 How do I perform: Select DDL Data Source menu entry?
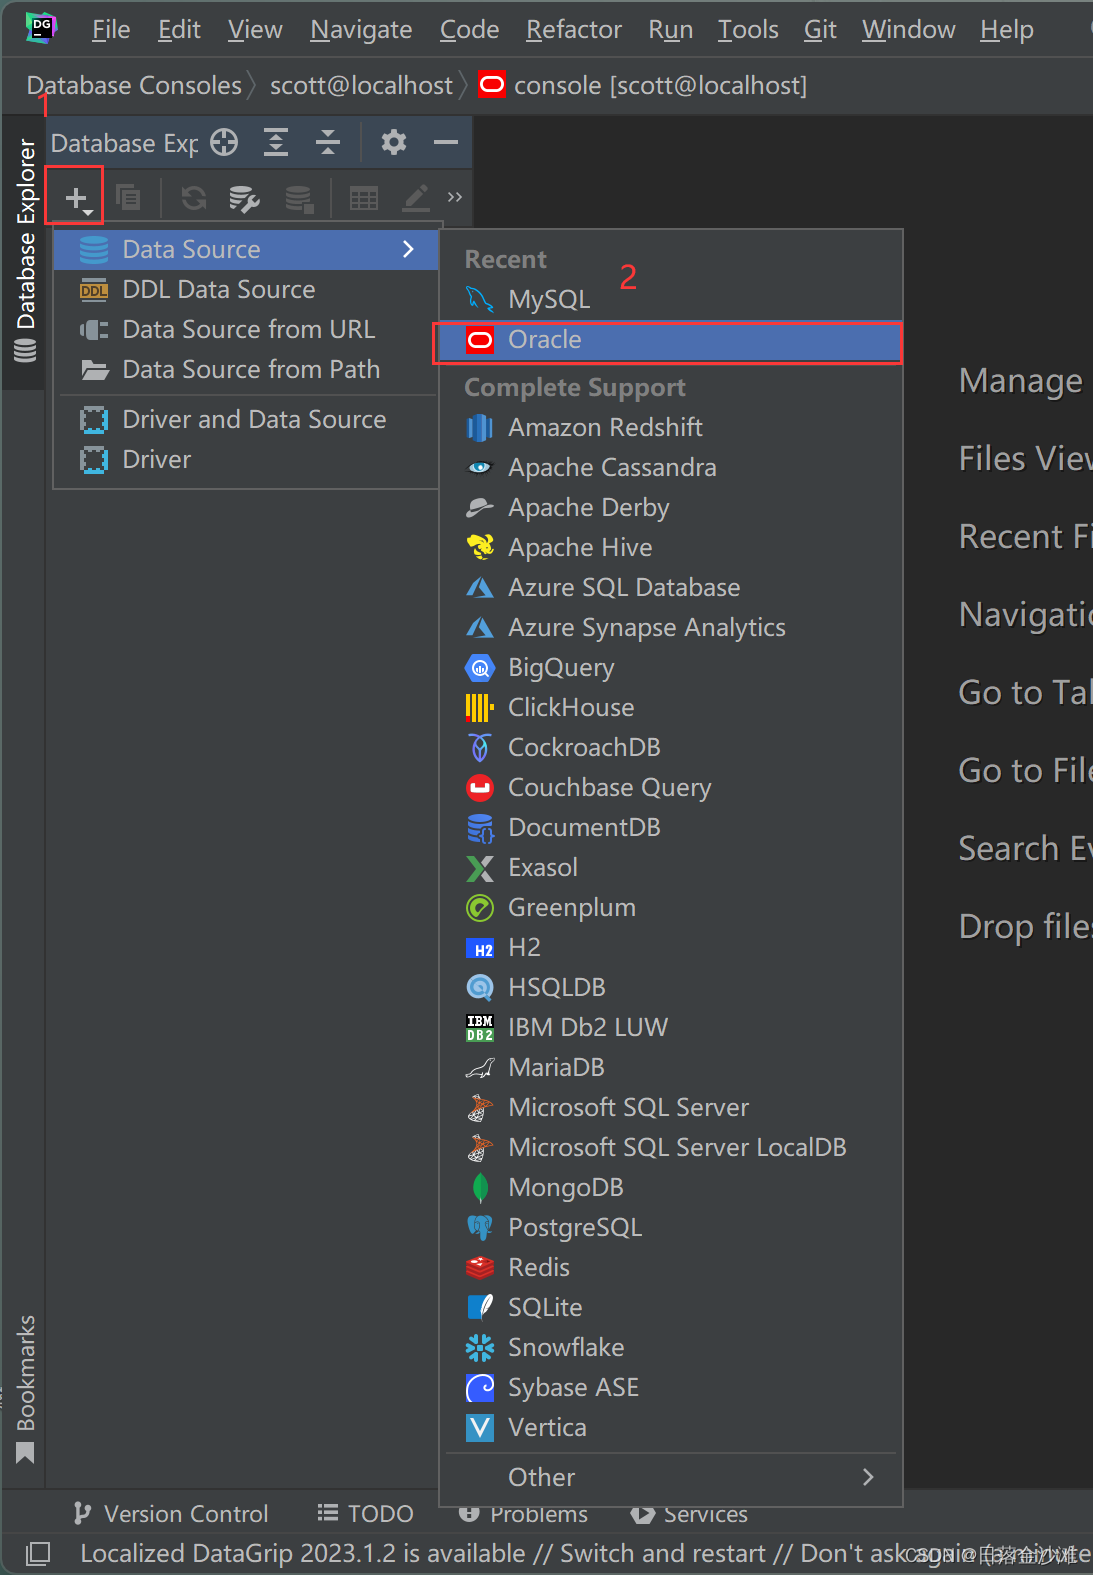click(x=246, y=289)
